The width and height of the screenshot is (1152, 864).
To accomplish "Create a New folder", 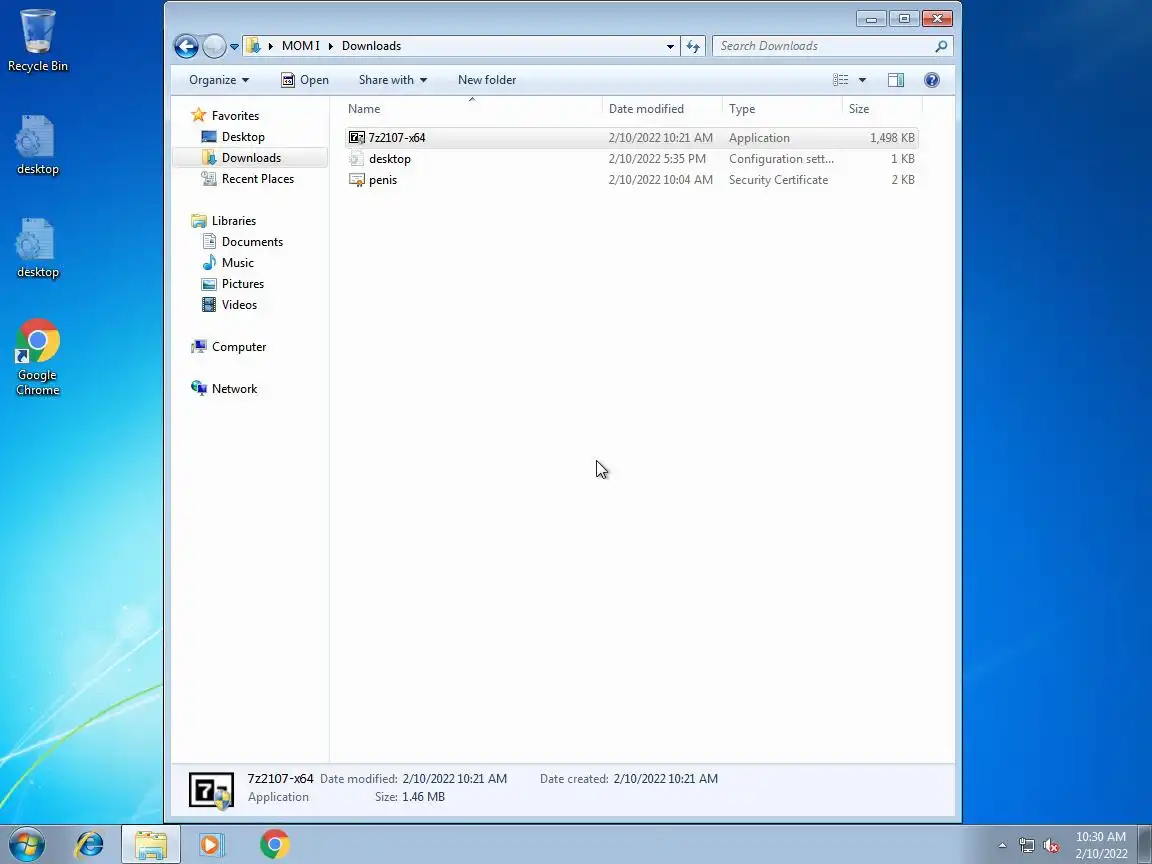I will pos(487,80).
